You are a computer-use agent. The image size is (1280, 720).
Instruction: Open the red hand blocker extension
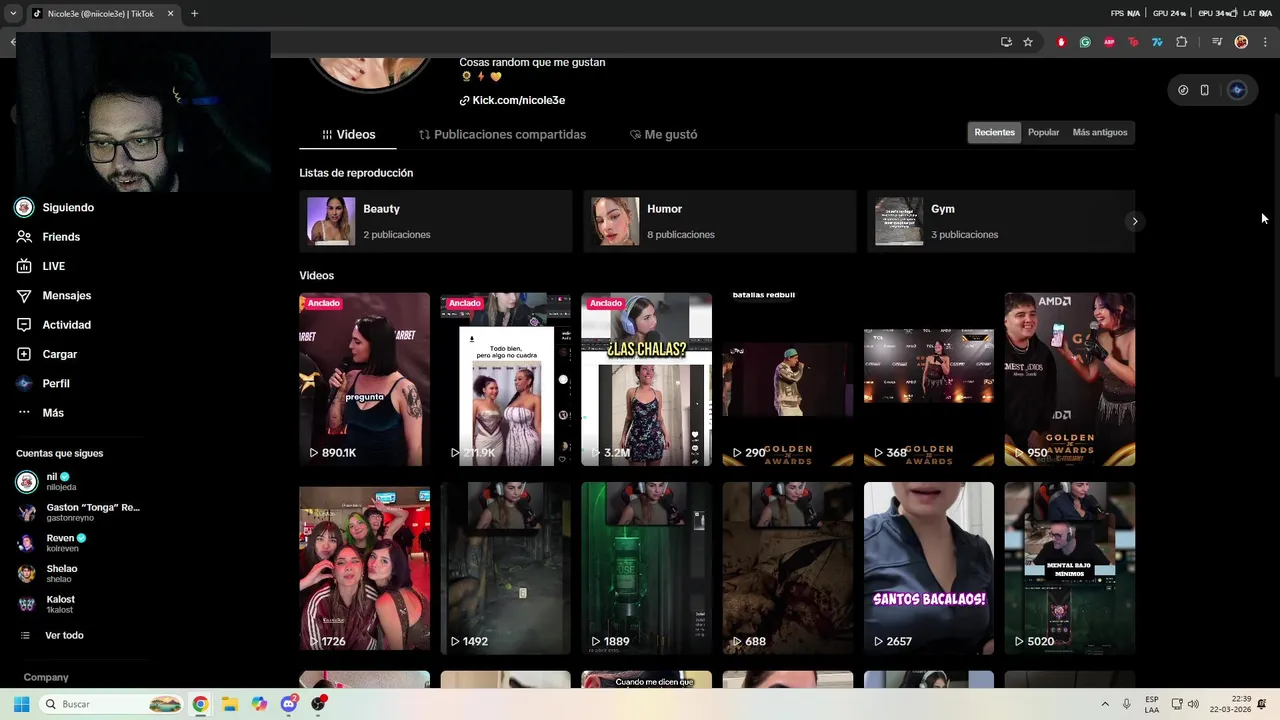1061,42
